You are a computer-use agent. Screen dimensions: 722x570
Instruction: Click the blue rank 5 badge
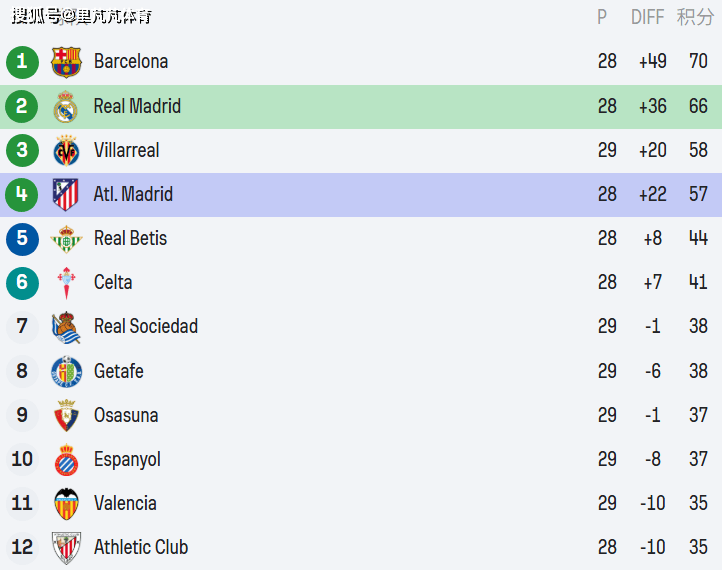[22, 238]
